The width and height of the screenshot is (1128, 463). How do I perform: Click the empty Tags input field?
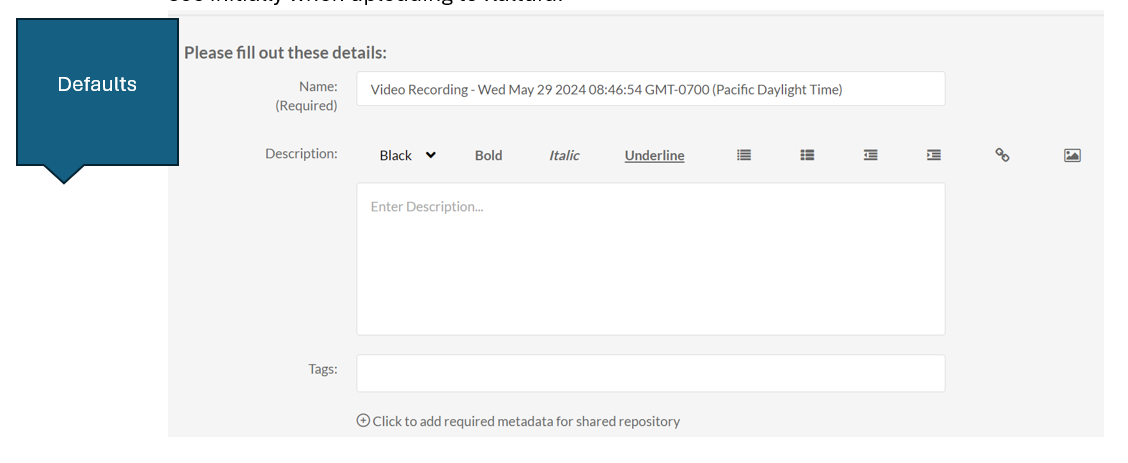click(x=650, y=373)
